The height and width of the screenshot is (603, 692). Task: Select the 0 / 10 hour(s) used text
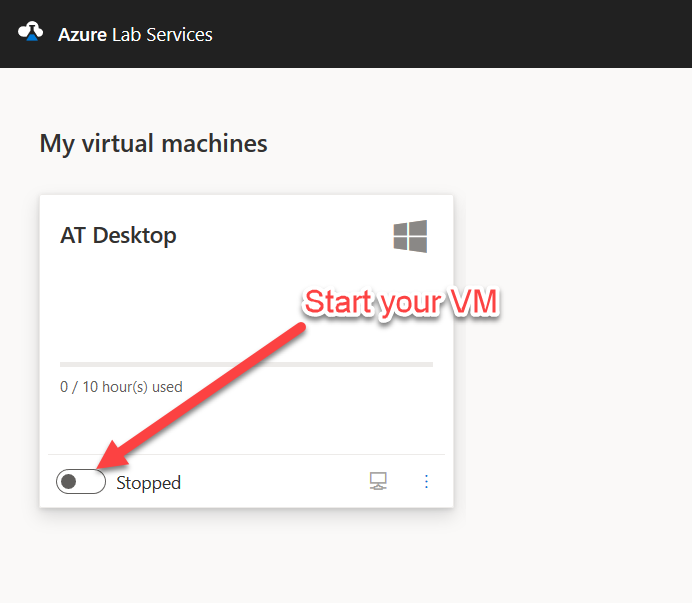pyautogui.click(x=121, y=387)
